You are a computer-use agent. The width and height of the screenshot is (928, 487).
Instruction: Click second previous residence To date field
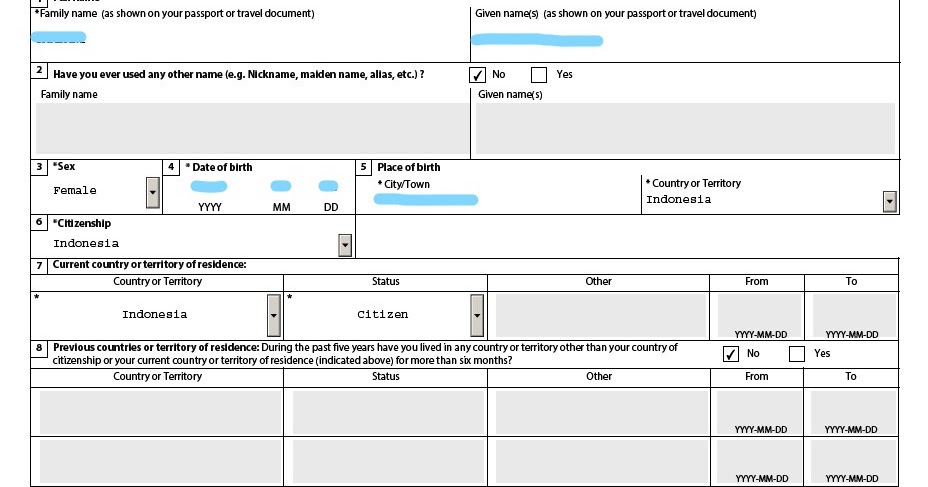(853, 462)
